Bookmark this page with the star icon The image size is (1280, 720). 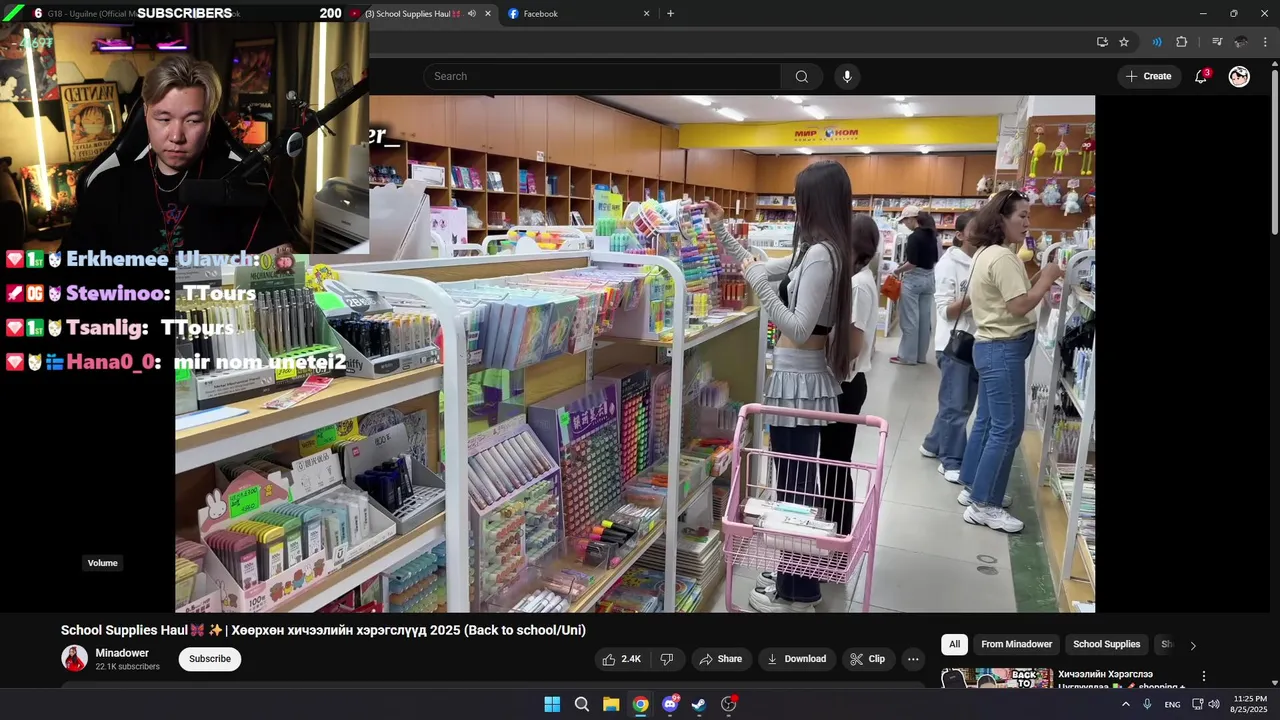tap(1124, 42)
